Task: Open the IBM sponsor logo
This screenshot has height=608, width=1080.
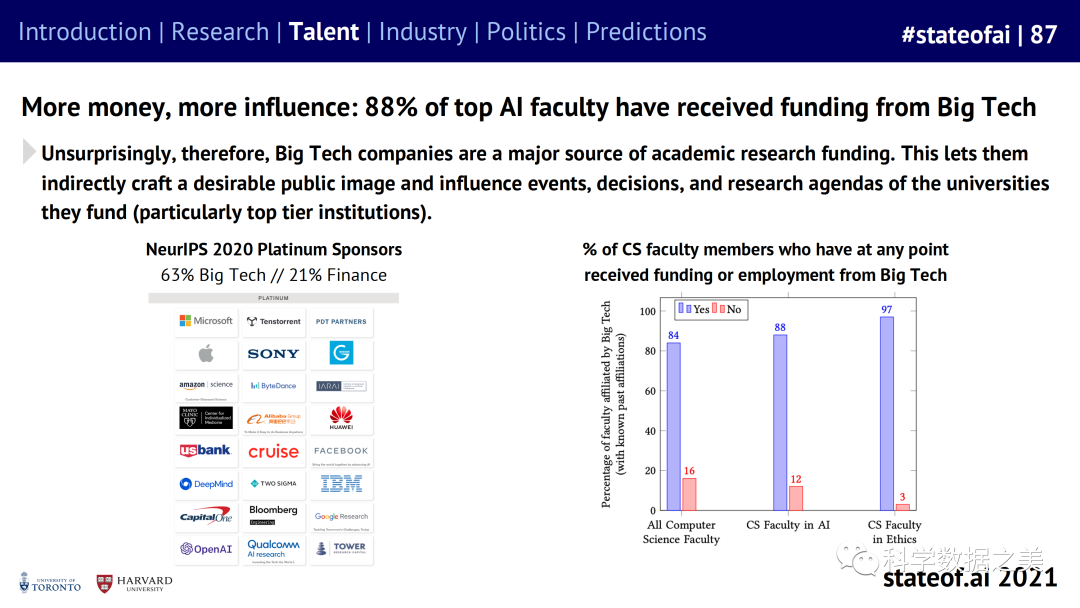Action: (x=341, y=484)
